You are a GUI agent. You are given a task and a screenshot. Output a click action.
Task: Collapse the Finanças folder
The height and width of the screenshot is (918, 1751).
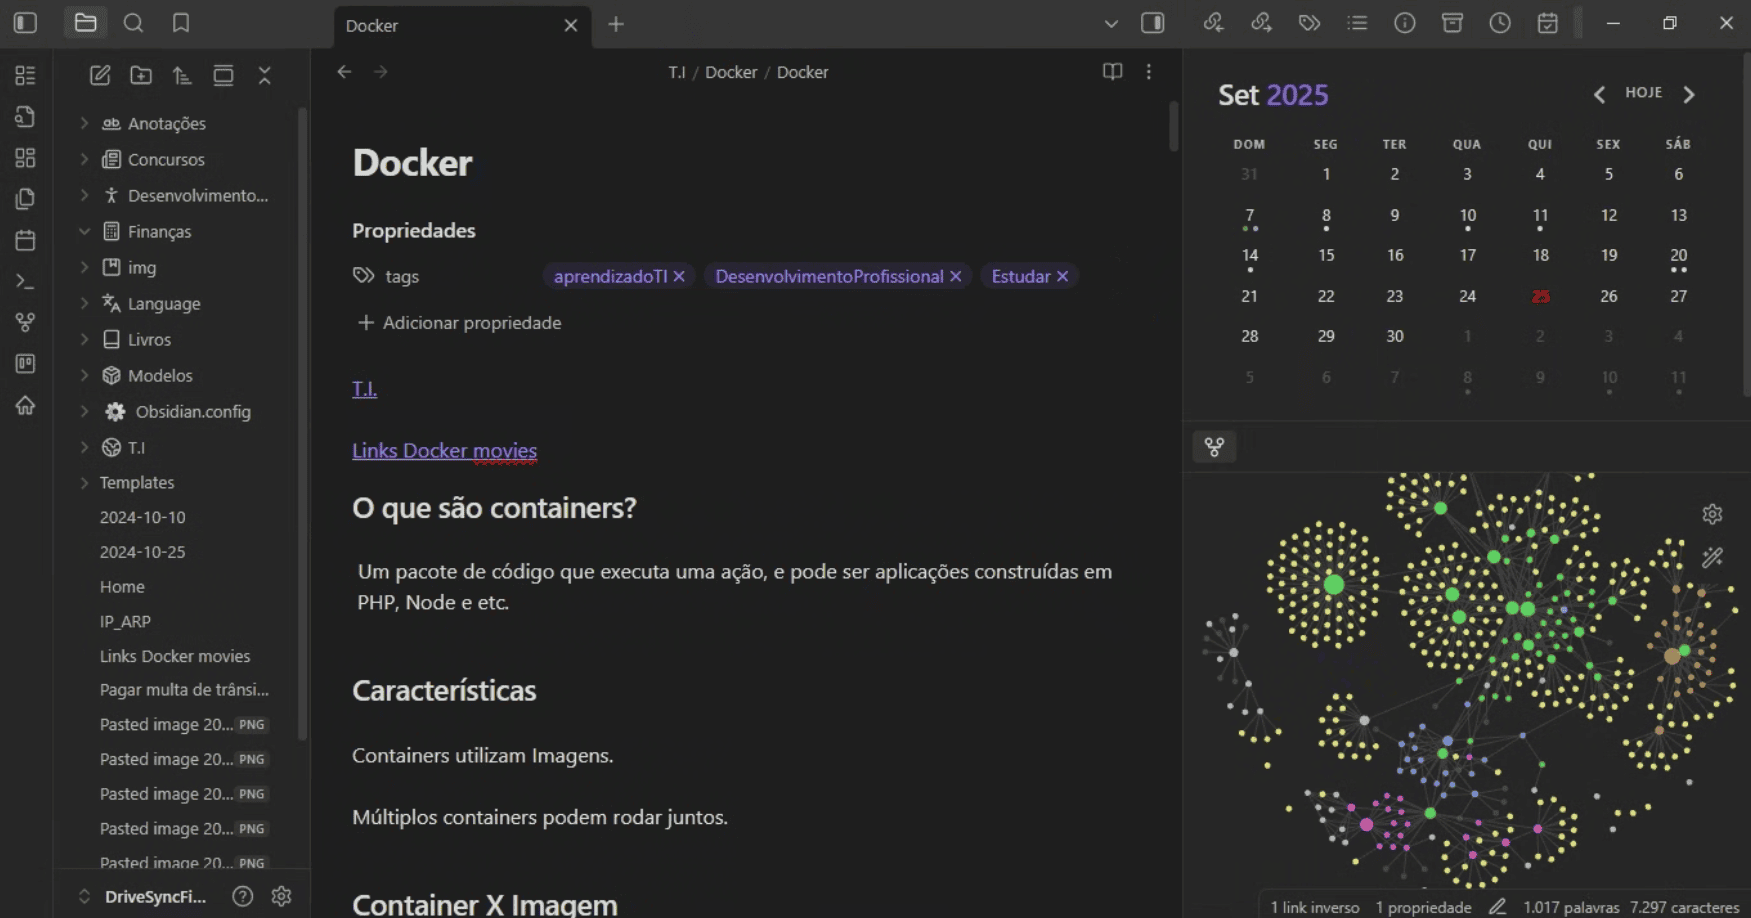pos(84,231)
